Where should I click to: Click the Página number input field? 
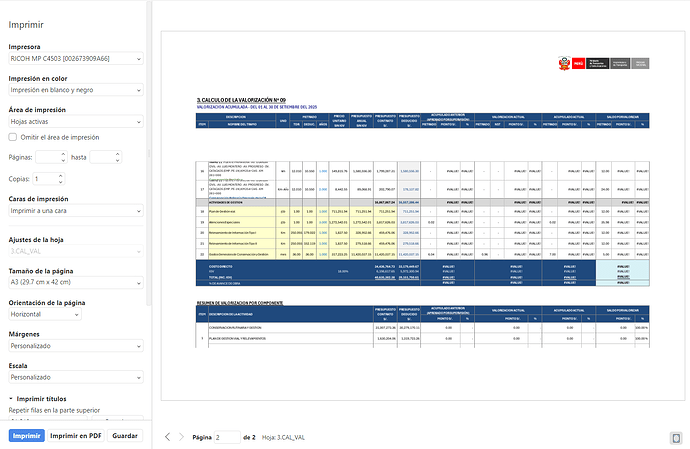click(x=227, y=437)
